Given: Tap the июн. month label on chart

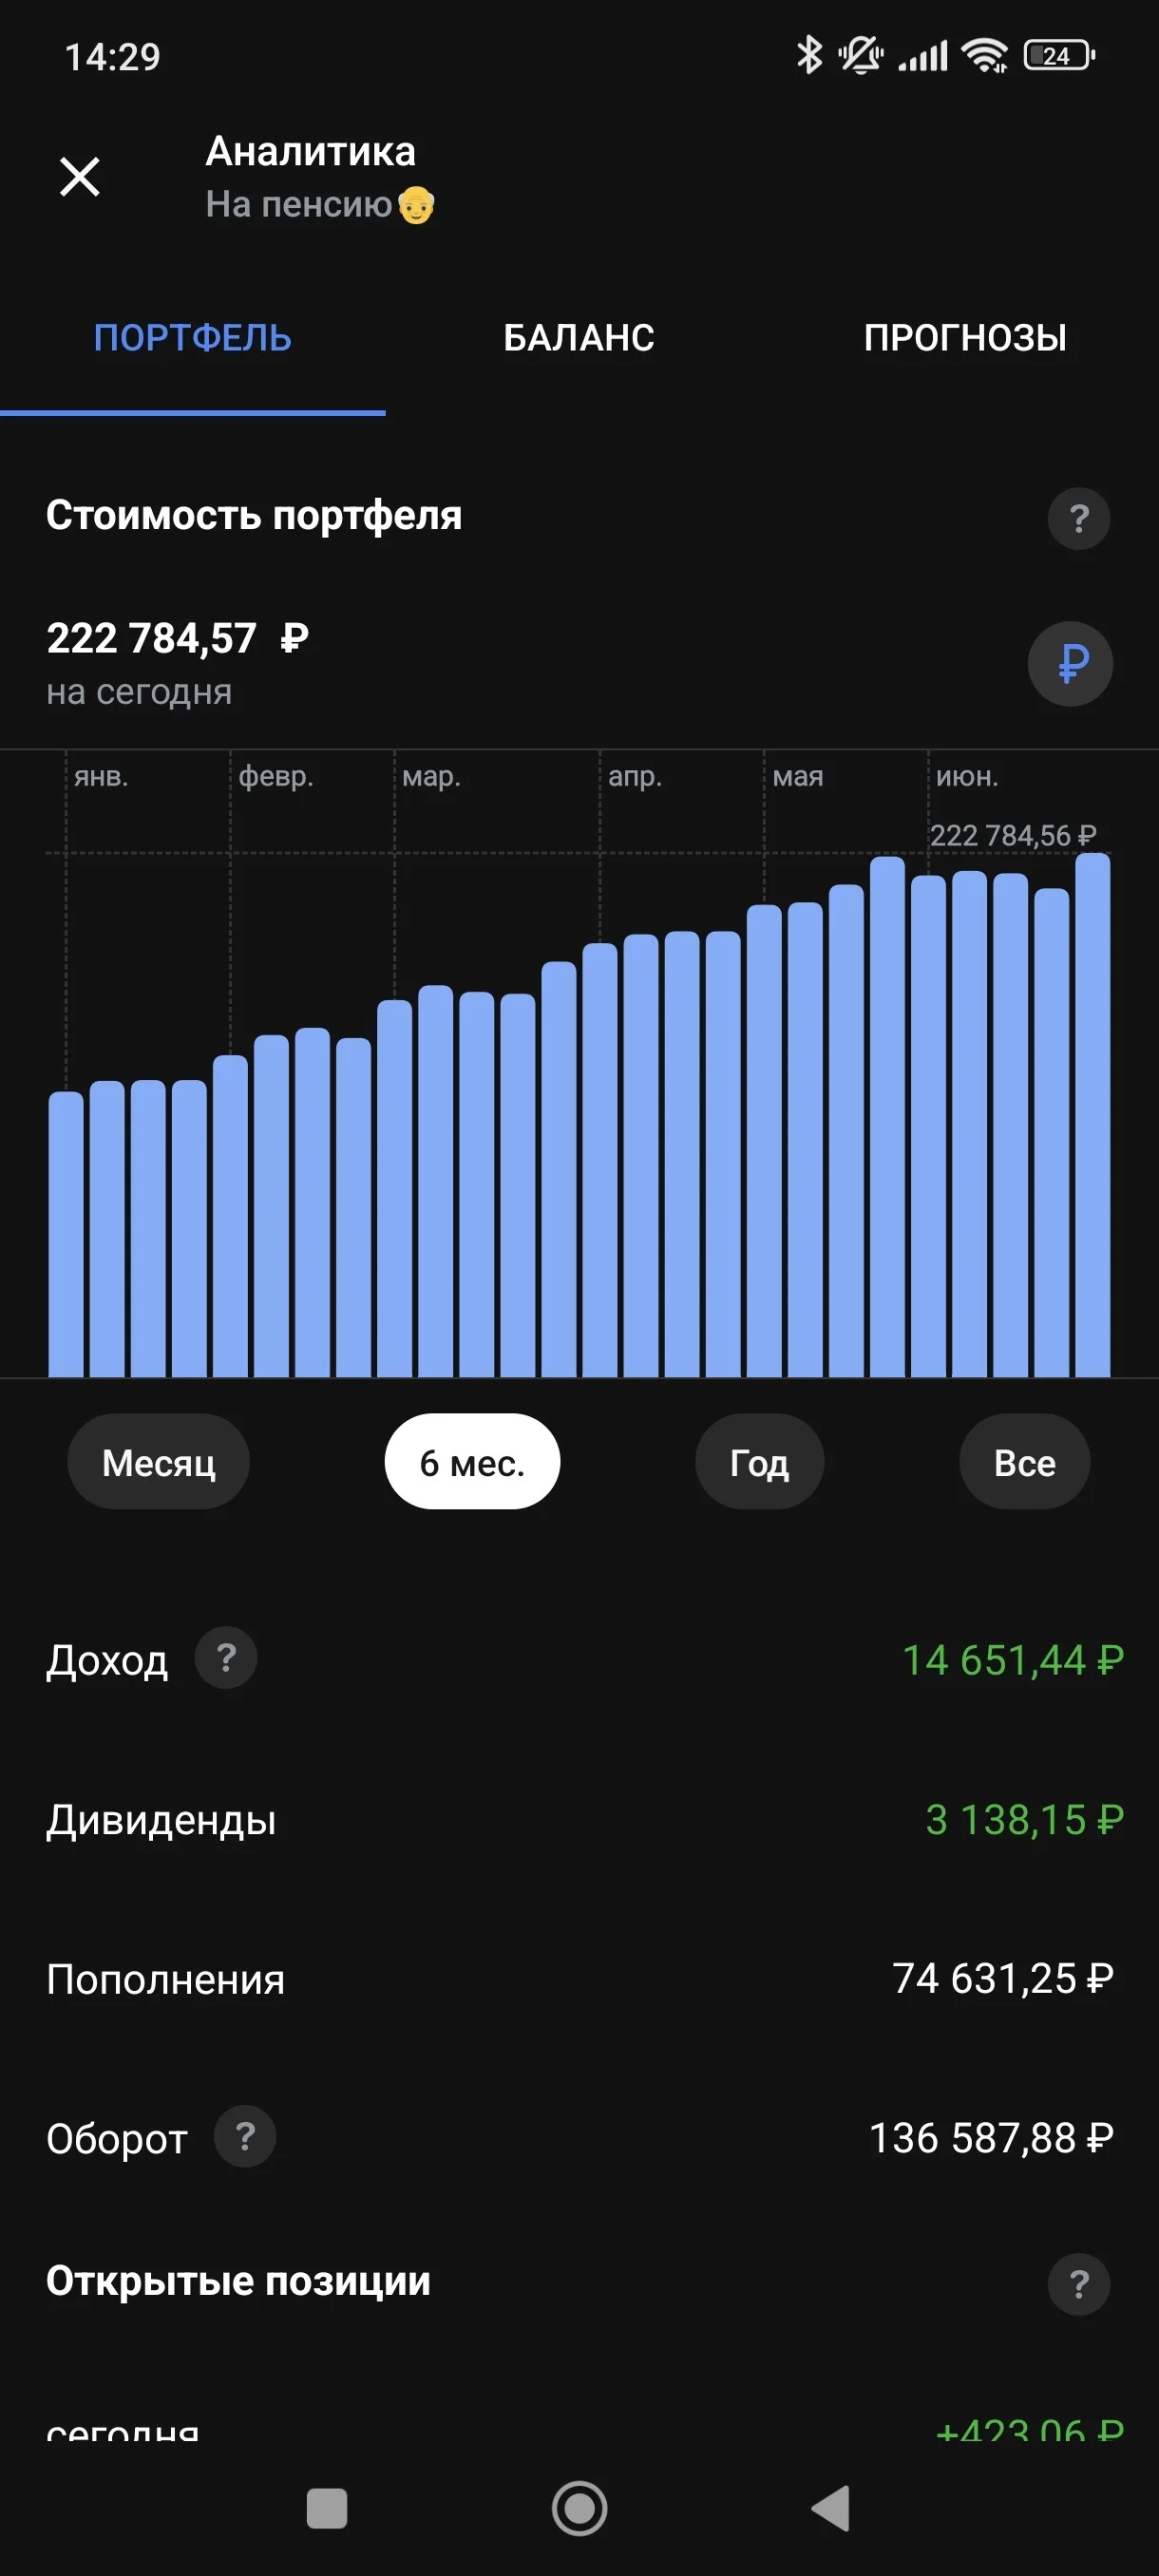Looking at the screenshot, I should click(x=967, y=777).
